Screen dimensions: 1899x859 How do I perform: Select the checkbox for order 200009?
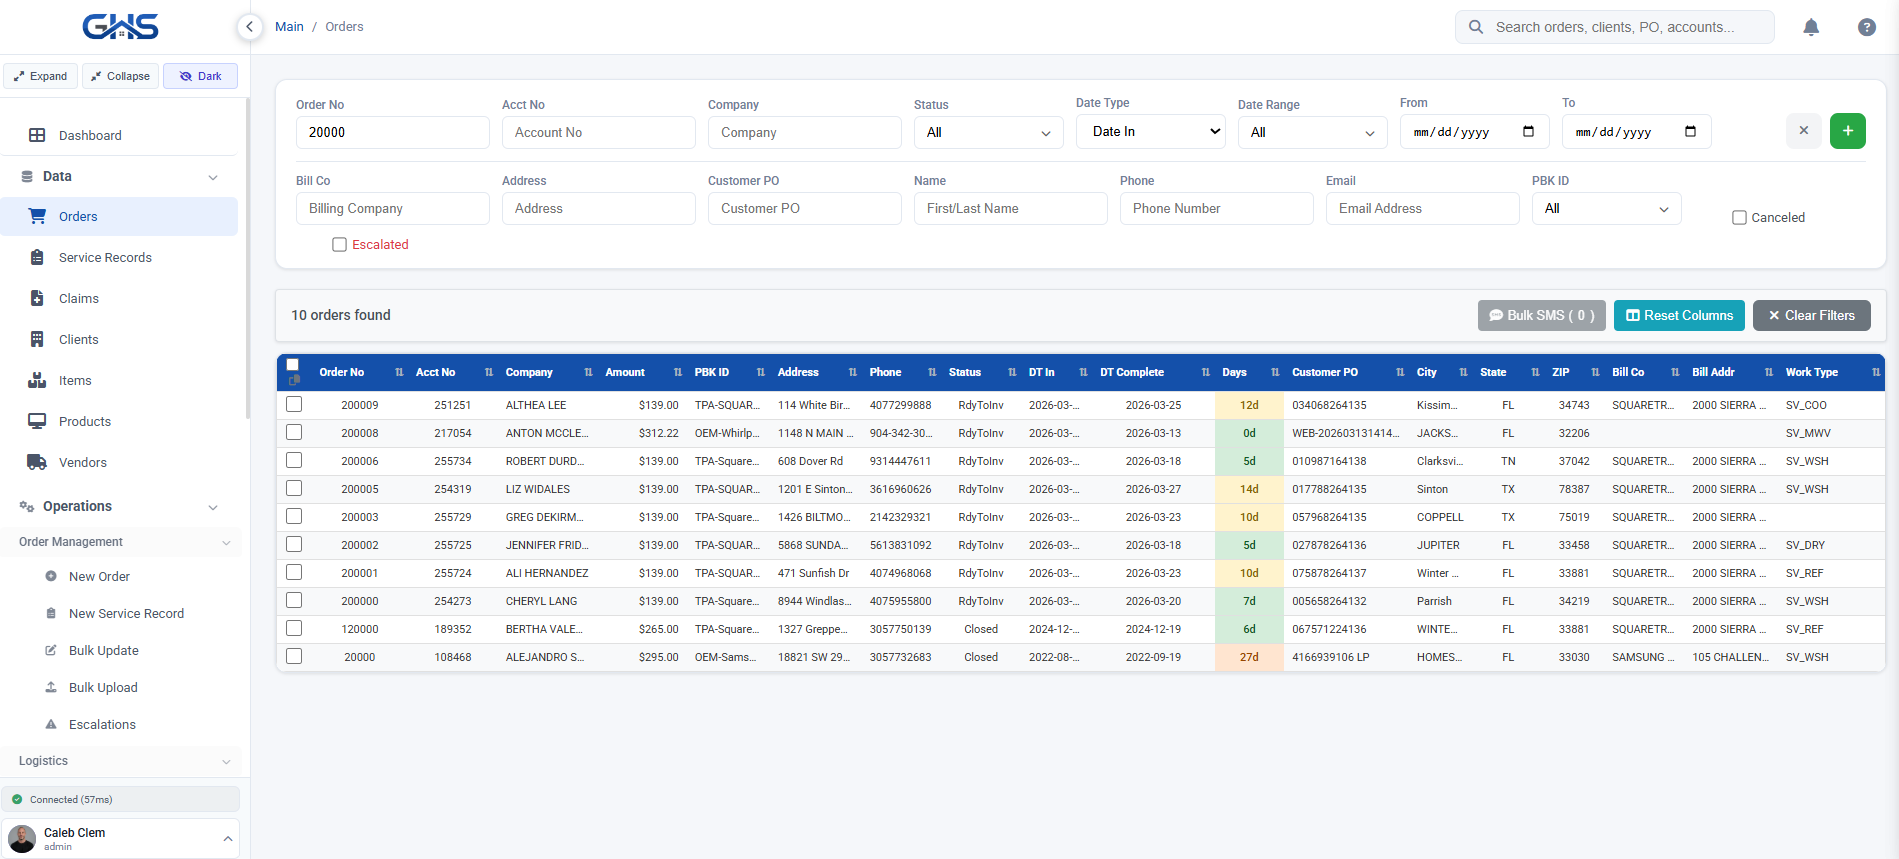(x=294, y=405)
